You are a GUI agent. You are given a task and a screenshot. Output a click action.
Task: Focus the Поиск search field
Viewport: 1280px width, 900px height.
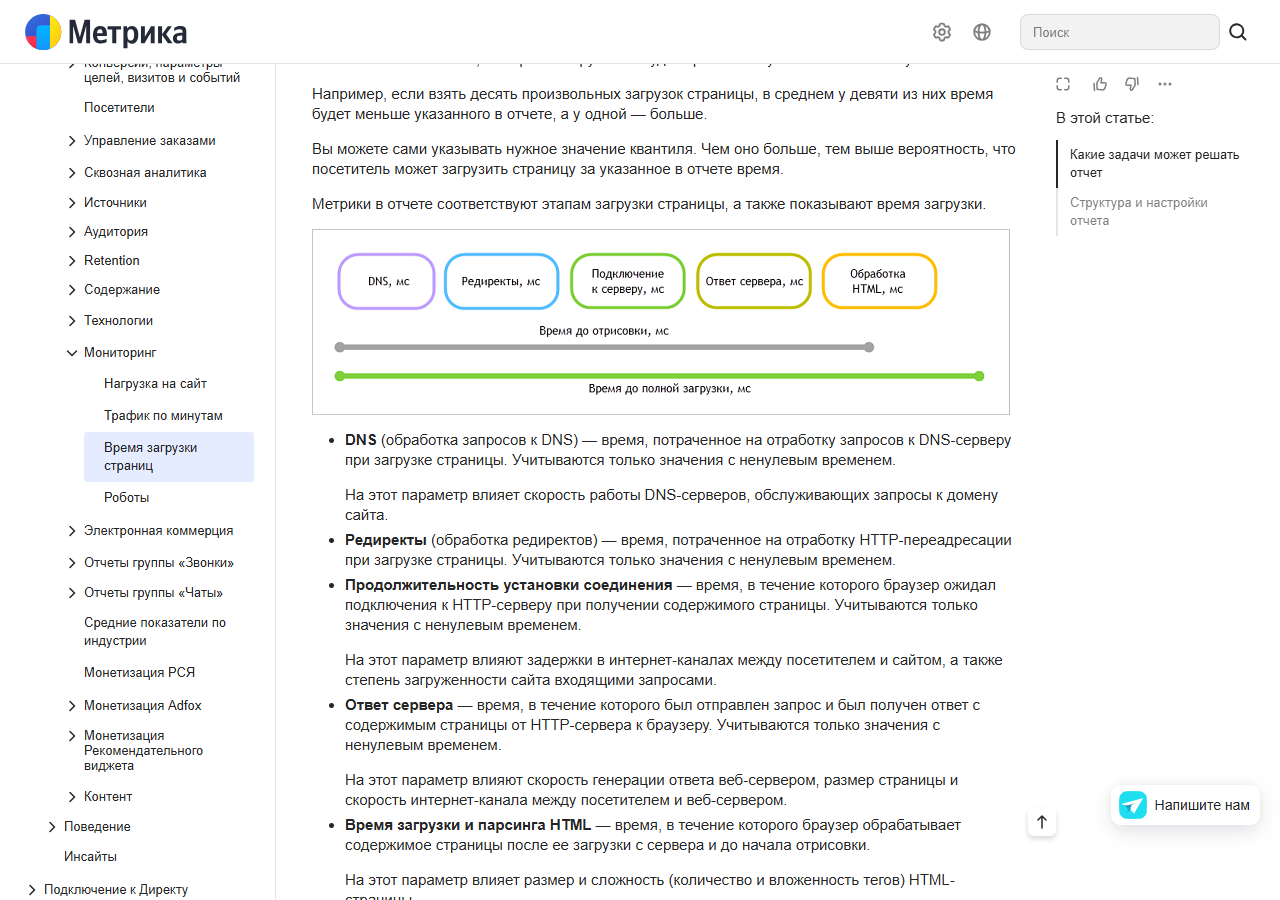click(1120, 32)
